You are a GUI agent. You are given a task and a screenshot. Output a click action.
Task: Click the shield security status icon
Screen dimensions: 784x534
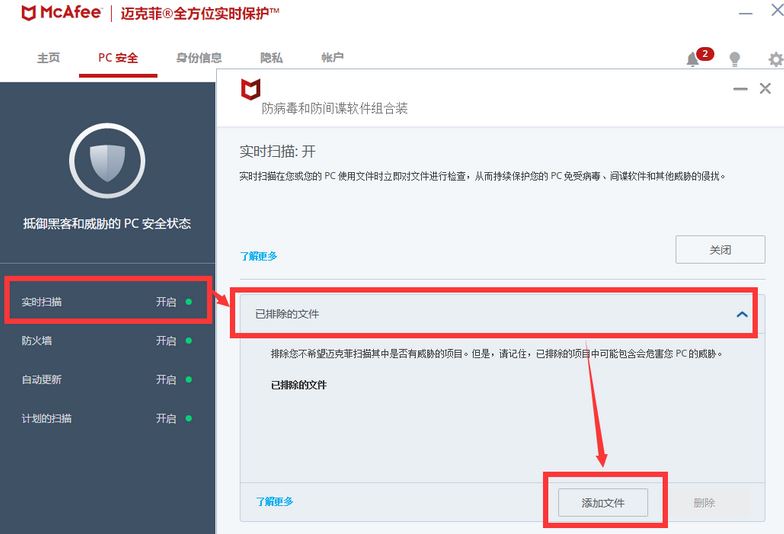coord(107,161)
